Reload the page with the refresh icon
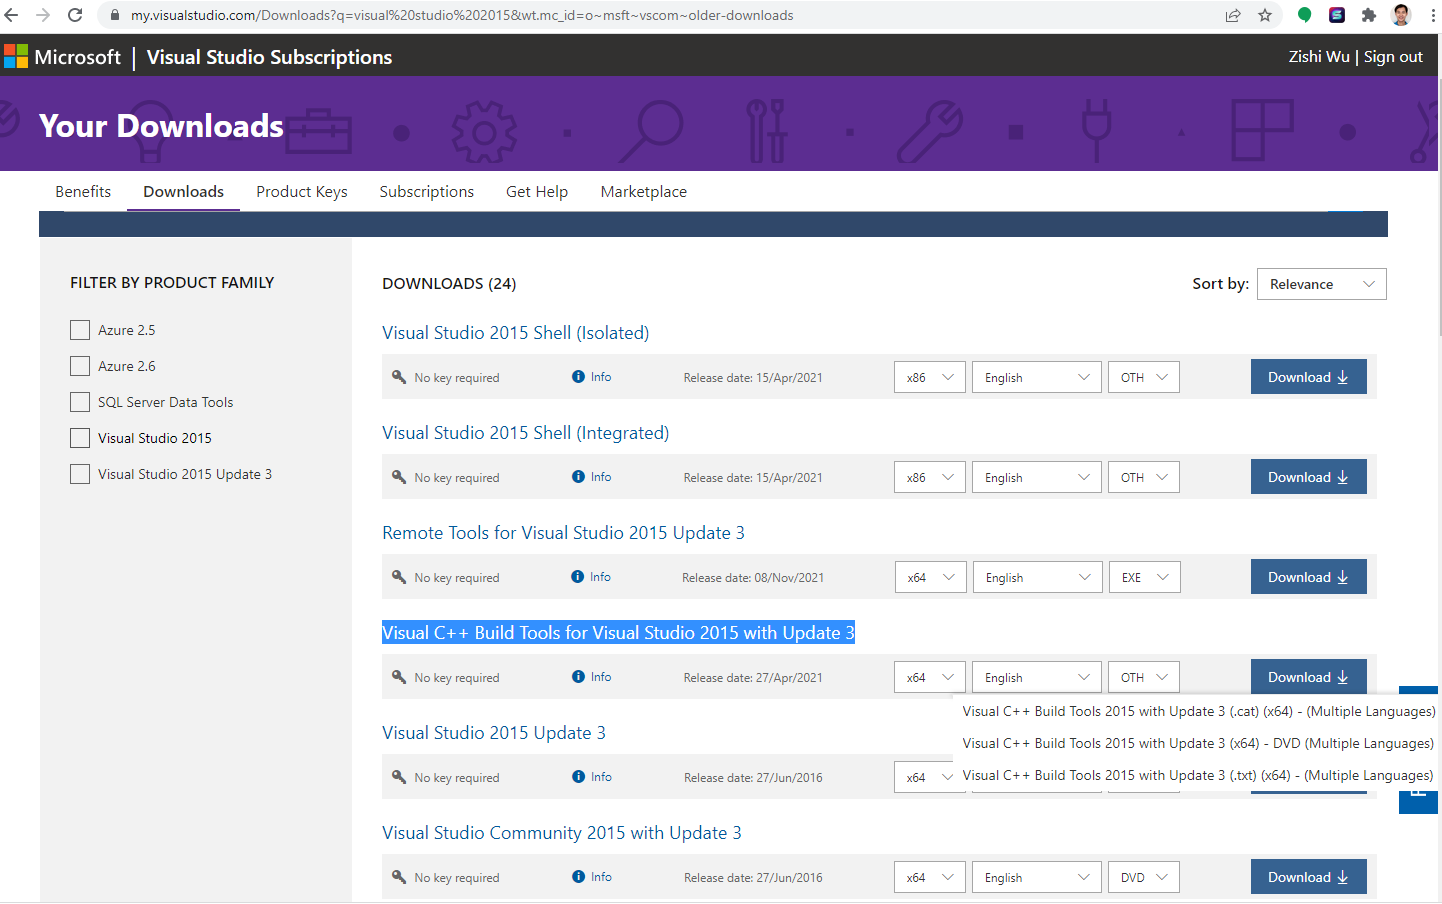 click(x=75, y=15)
